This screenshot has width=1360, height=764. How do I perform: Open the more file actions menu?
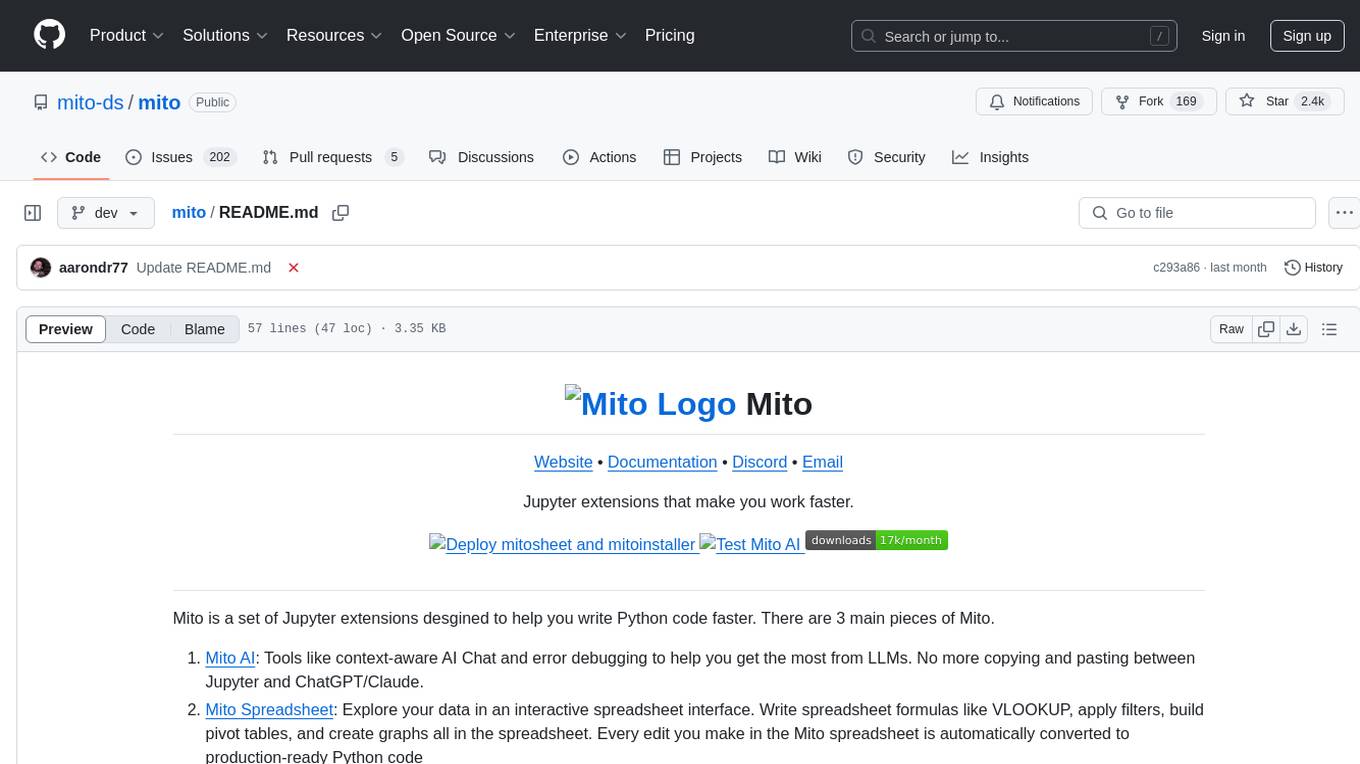1345,213
